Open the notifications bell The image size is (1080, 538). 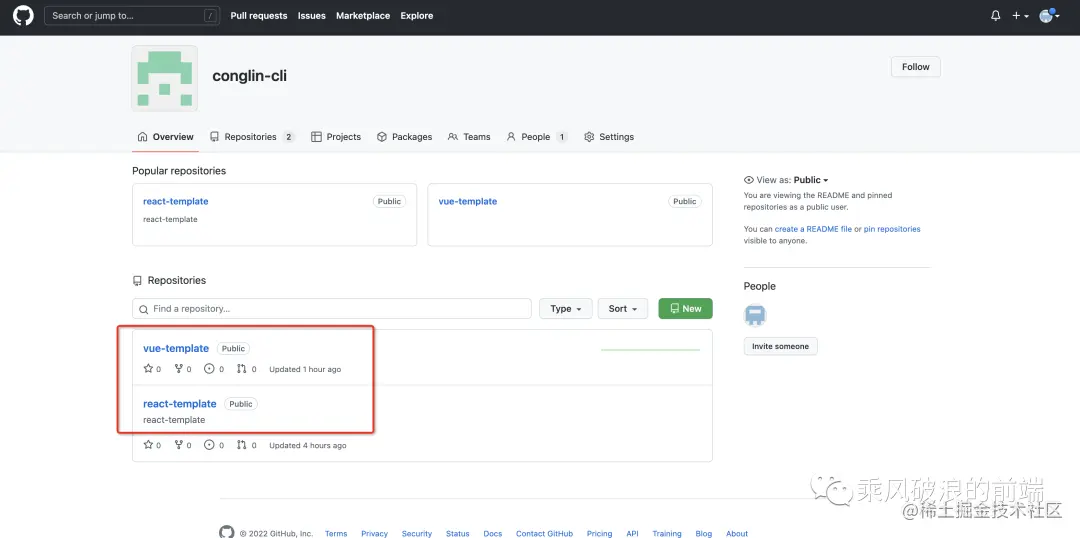(995, 16)
